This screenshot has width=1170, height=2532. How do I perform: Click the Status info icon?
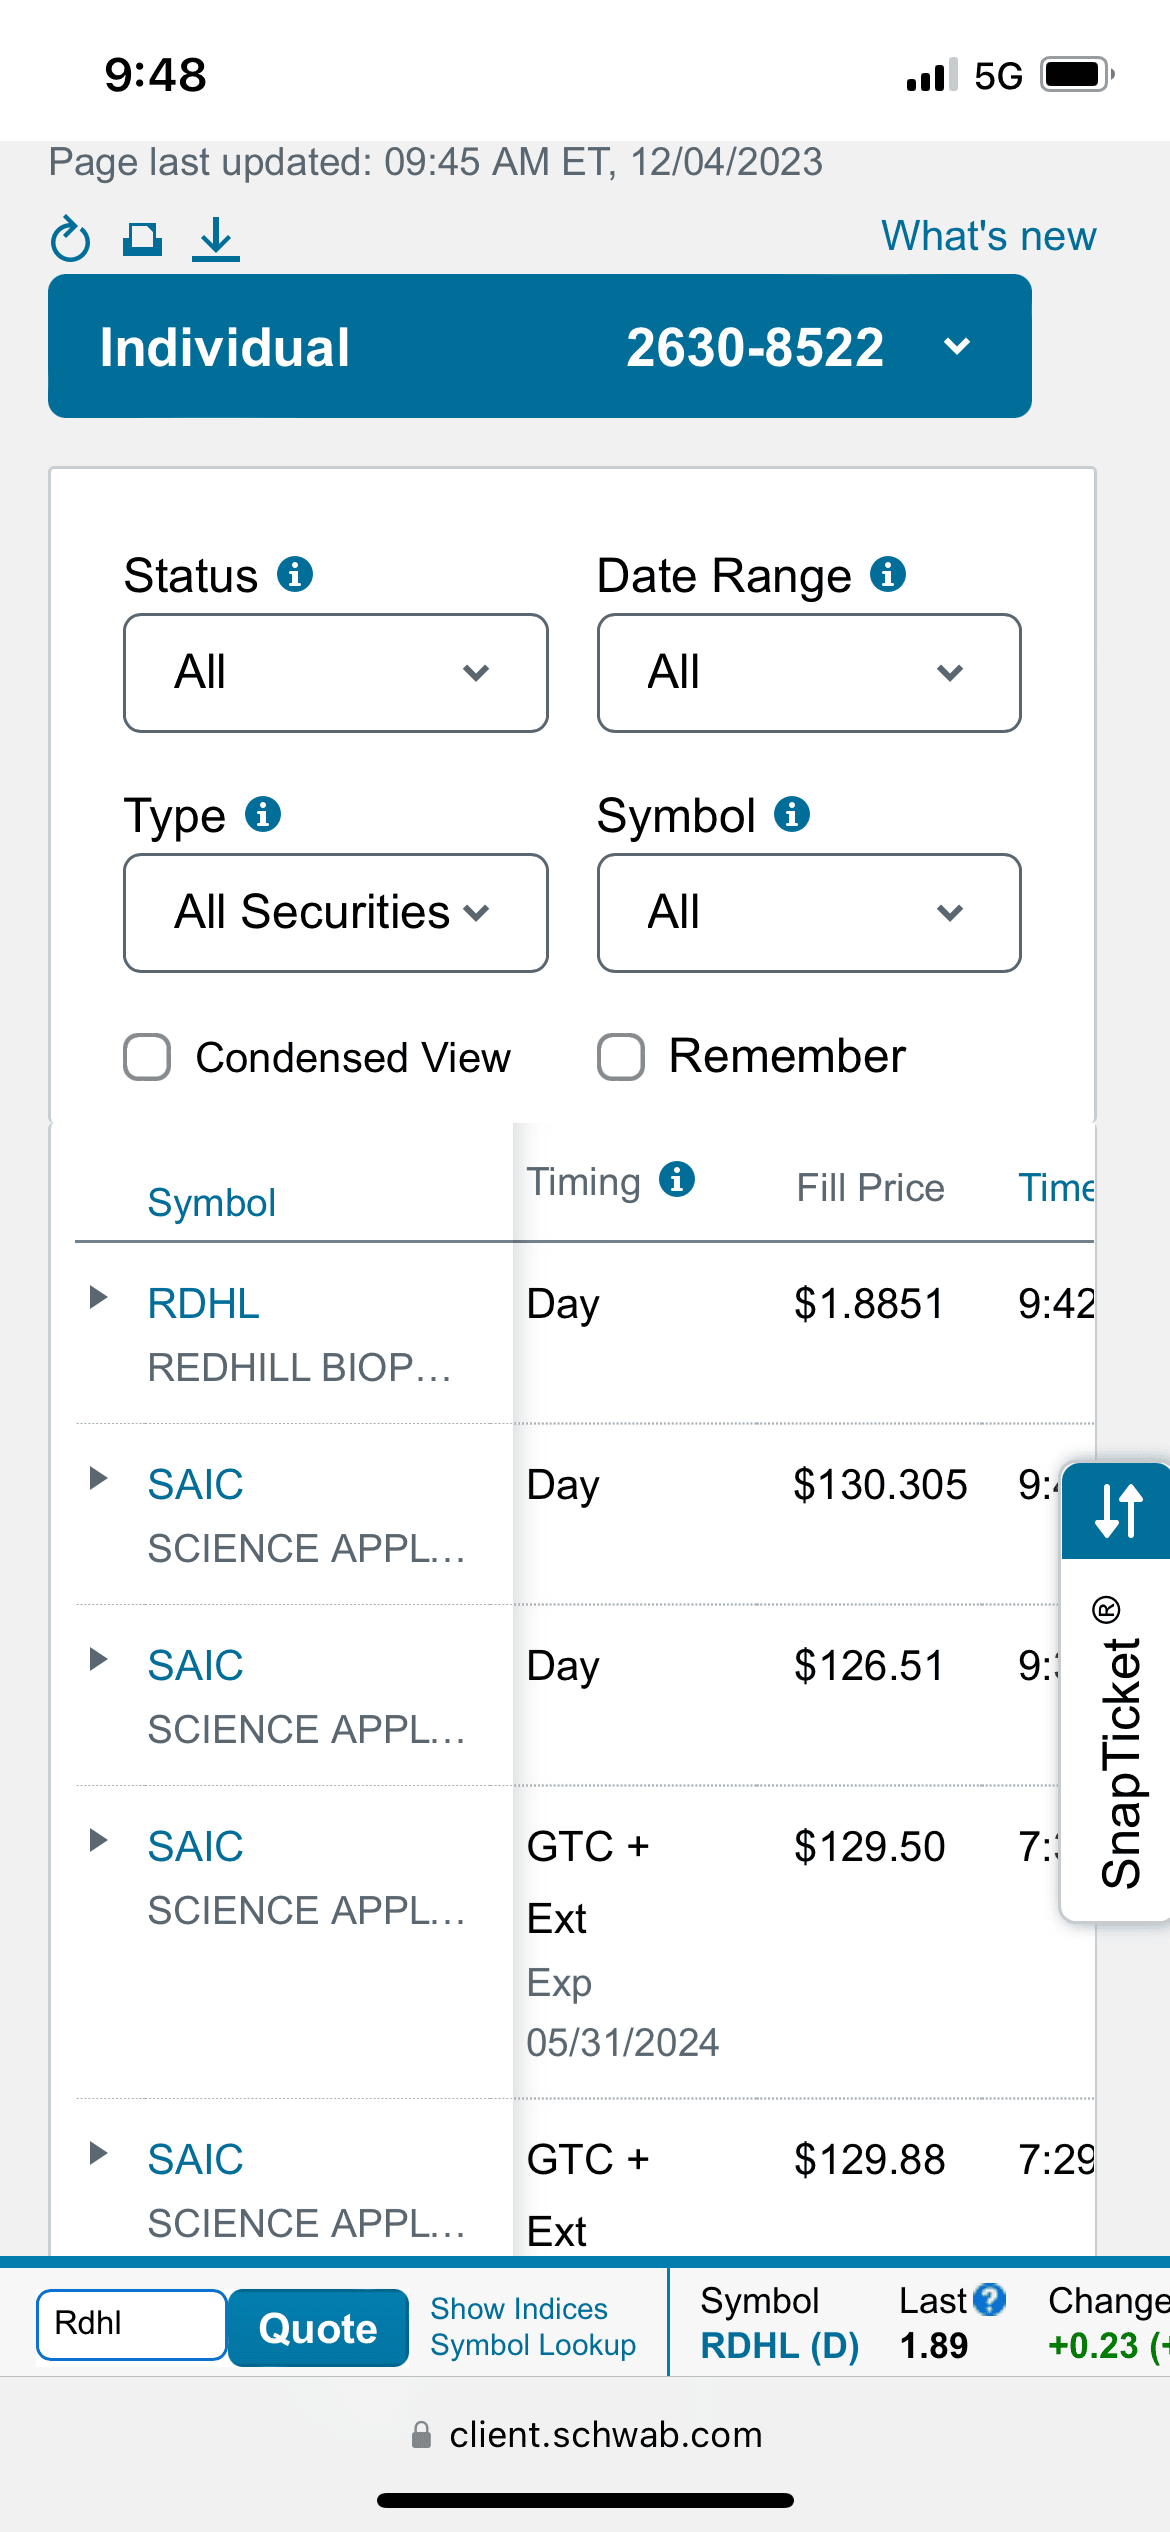click(x=295, y=575)
